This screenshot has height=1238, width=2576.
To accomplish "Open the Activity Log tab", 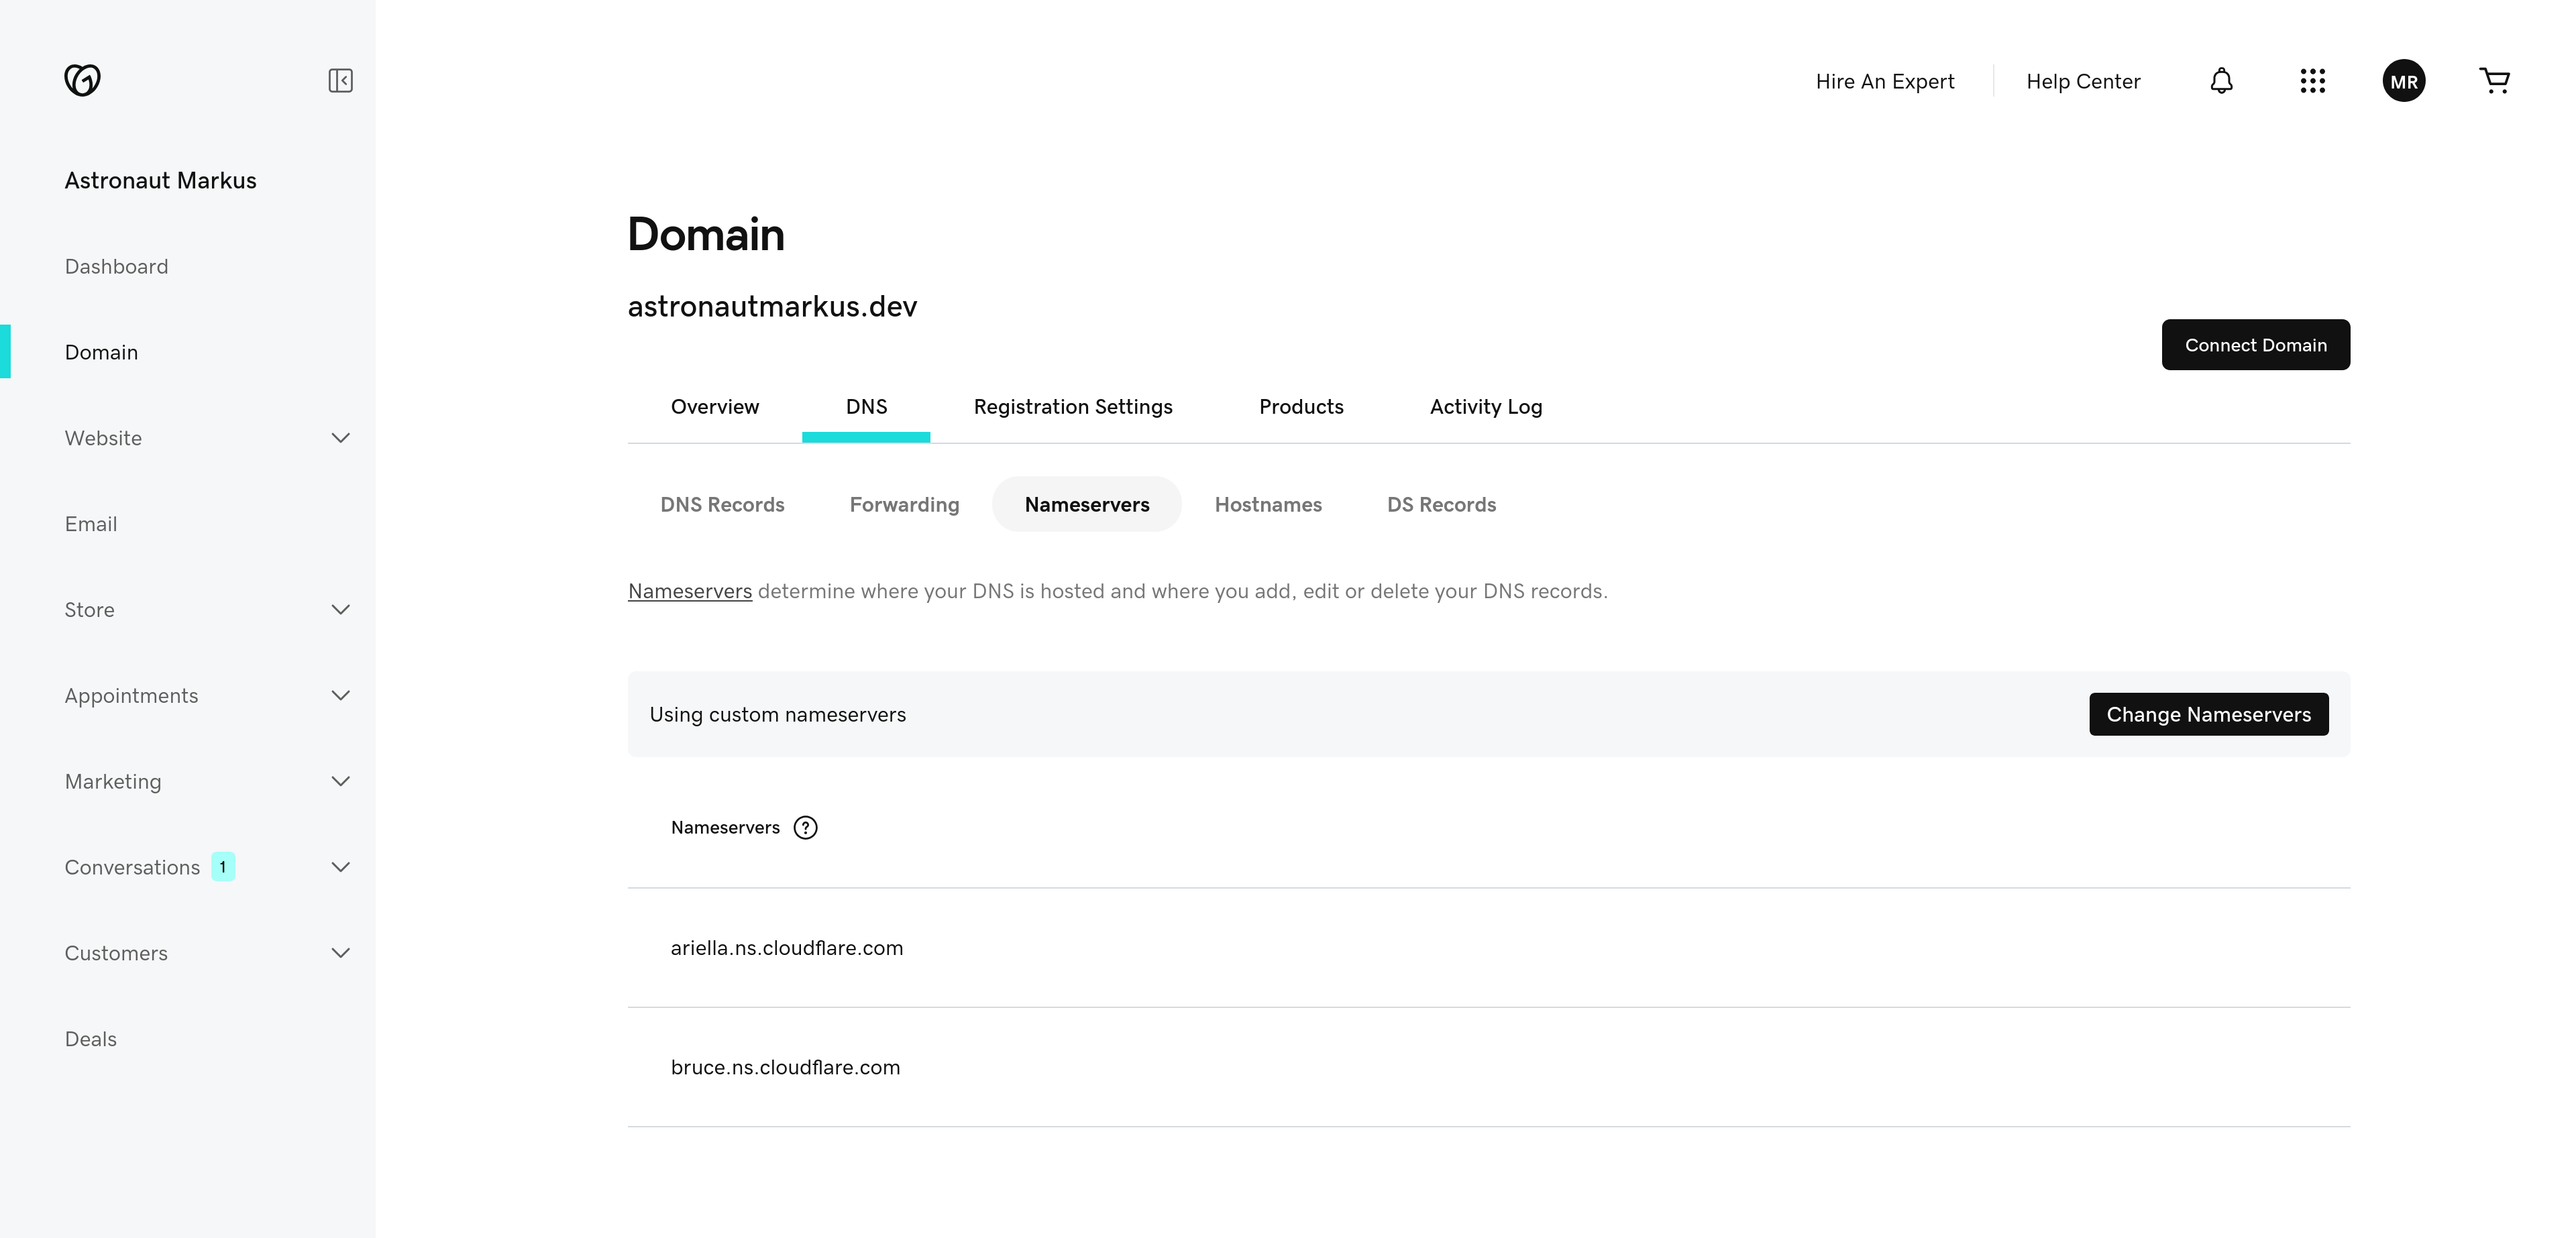I will pyautogui.click(x=1485, y=407).
